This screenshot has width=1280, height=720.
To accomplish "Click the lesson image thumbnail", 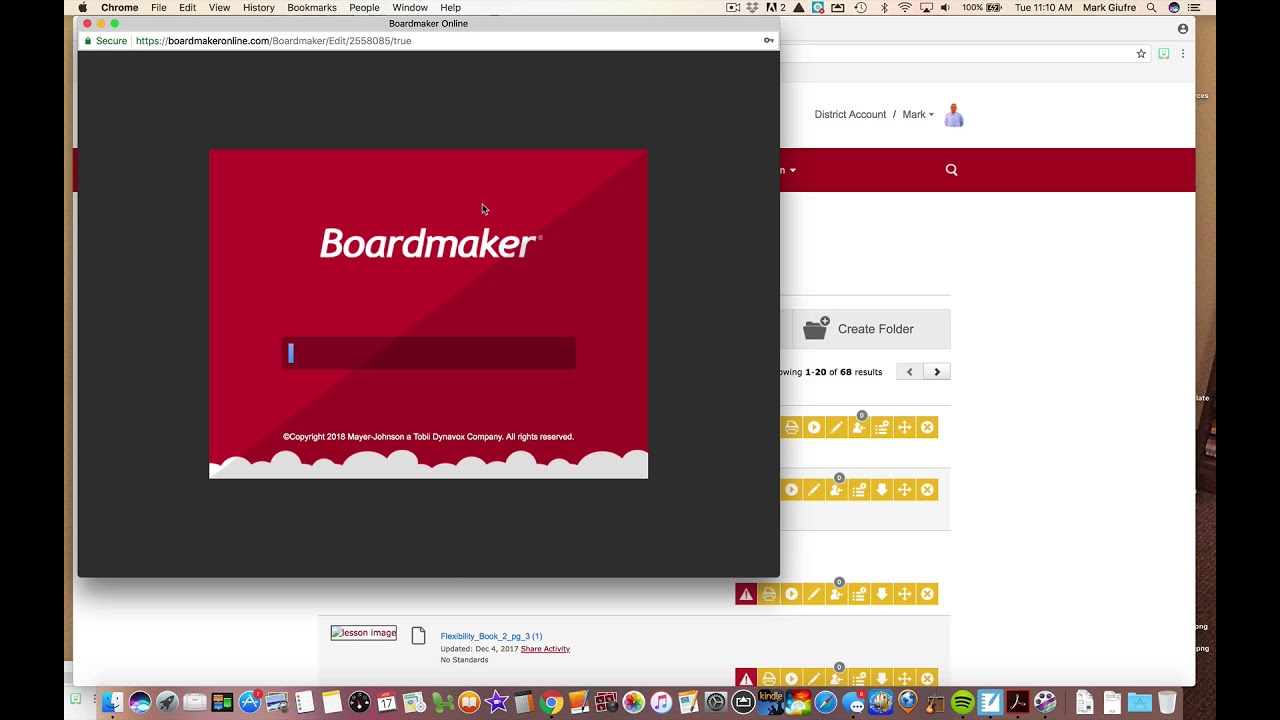I will [364, 633].
